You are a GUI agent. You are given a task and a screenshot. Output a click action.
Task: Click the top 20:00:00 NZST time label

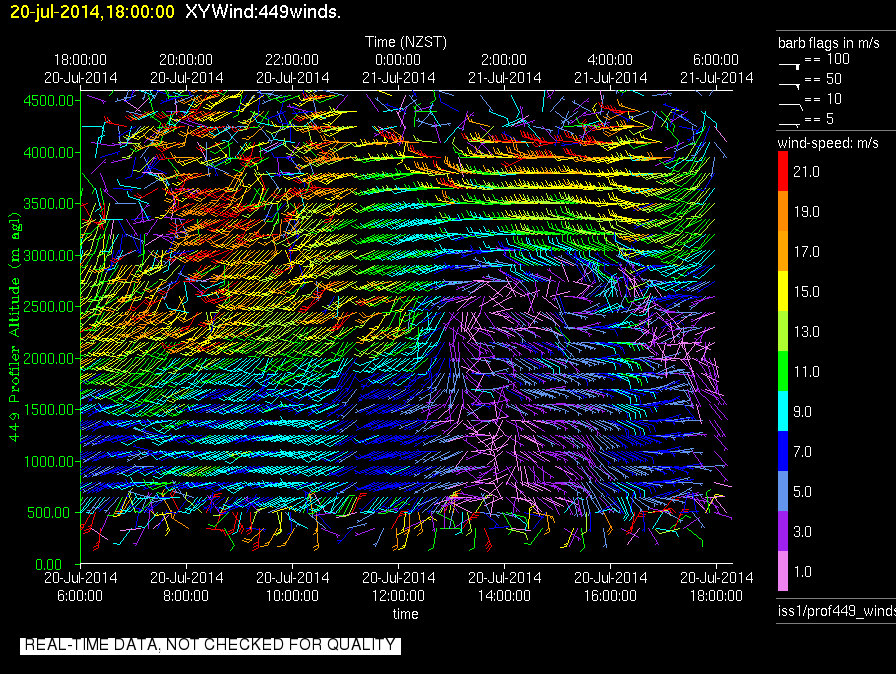[186, 60]
